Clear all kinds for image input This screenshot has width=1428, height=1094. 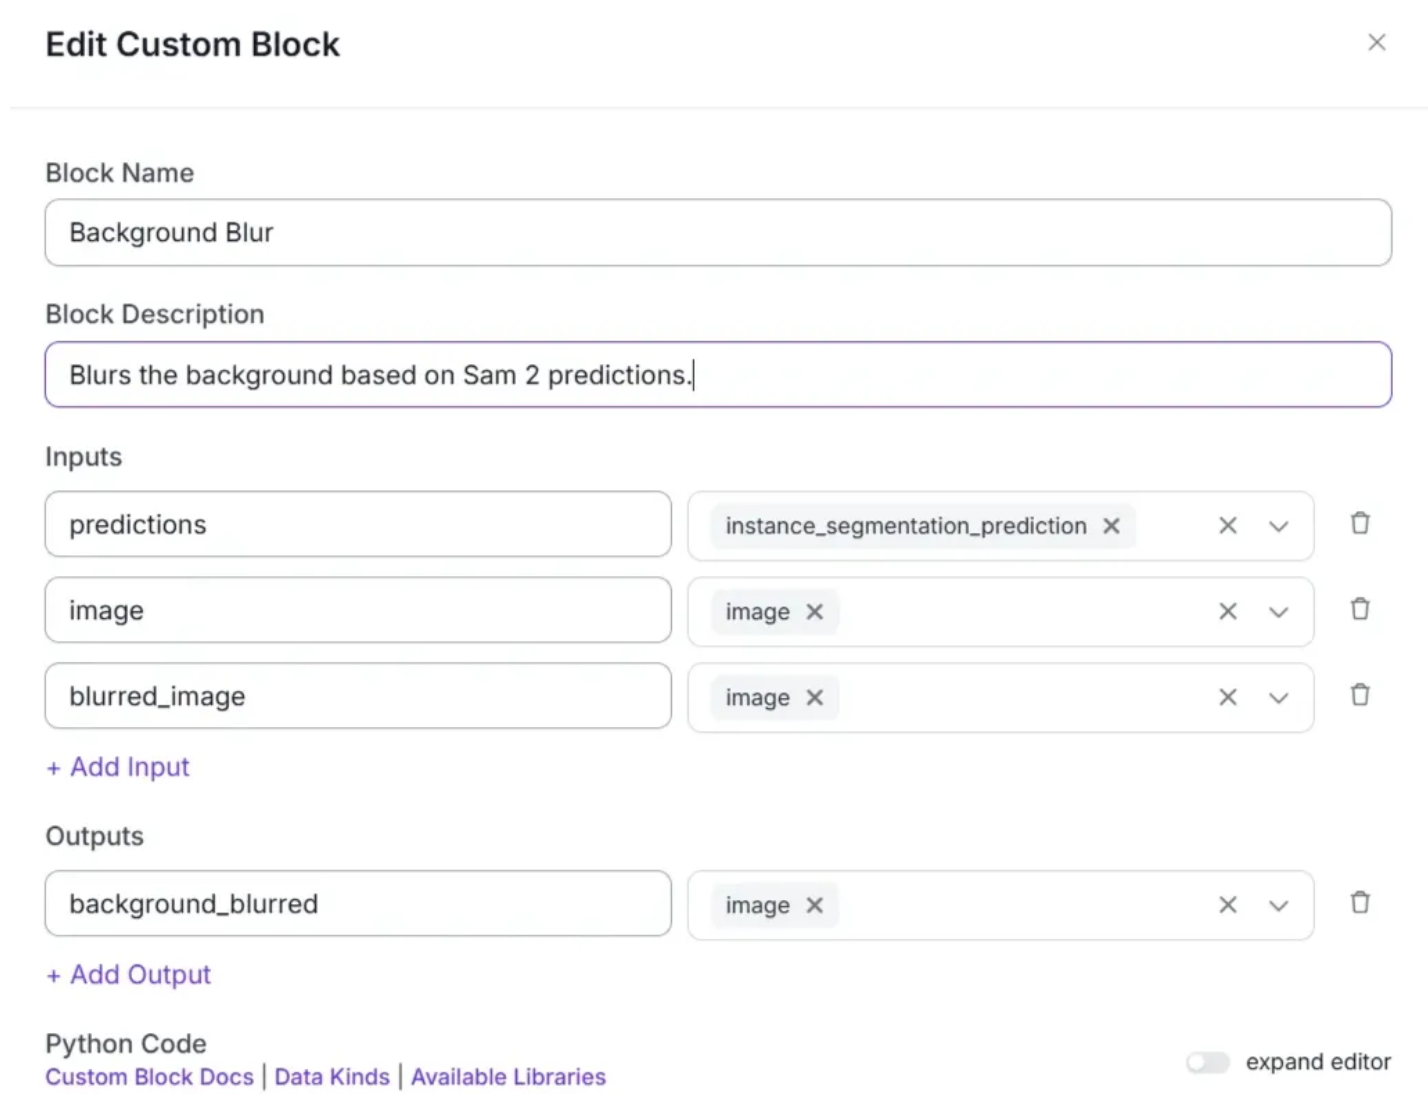pos(1228,611)
